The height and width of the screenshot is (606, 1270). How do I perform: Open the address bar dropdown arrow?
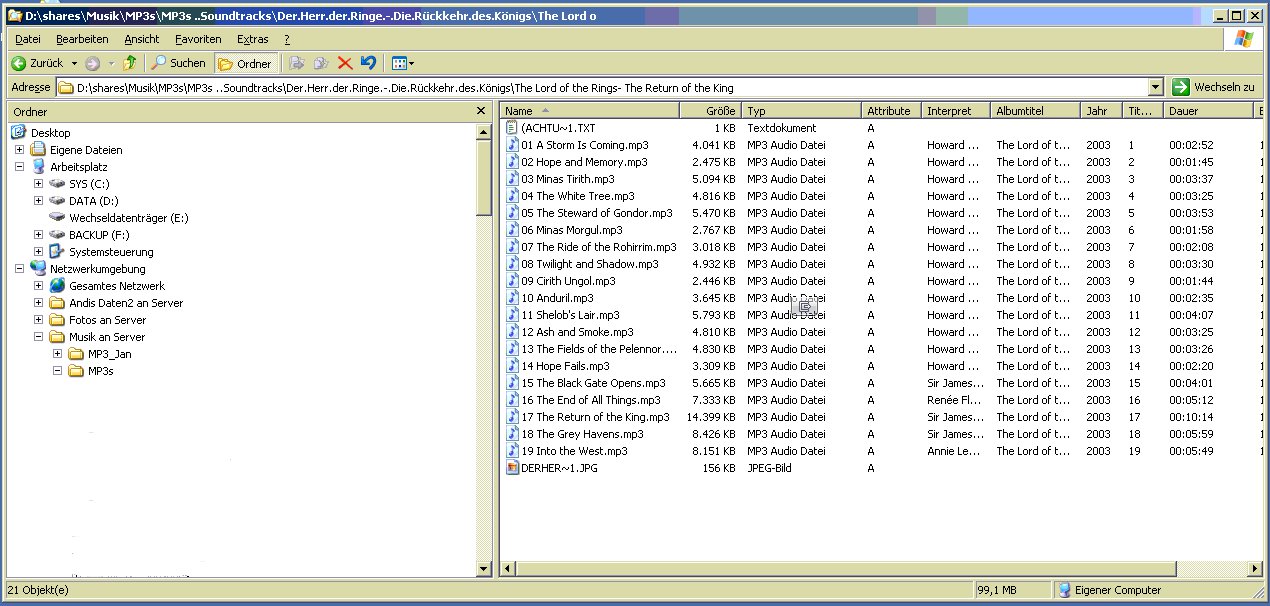pyautogui.click(x=1156, y=87)
